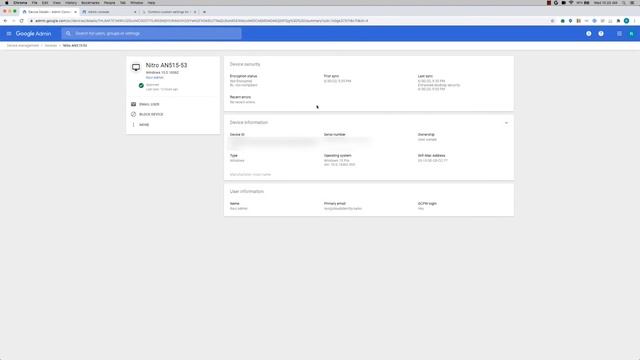Click the Chrome profile avatar in the toolbar

coord(626,21)
